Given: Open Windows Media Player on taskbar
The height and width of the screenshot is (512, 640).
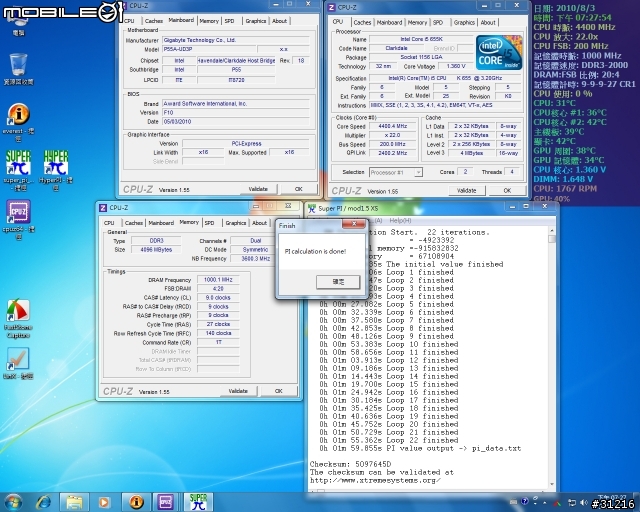Looking at the screenshot, I should click(104, 502).
